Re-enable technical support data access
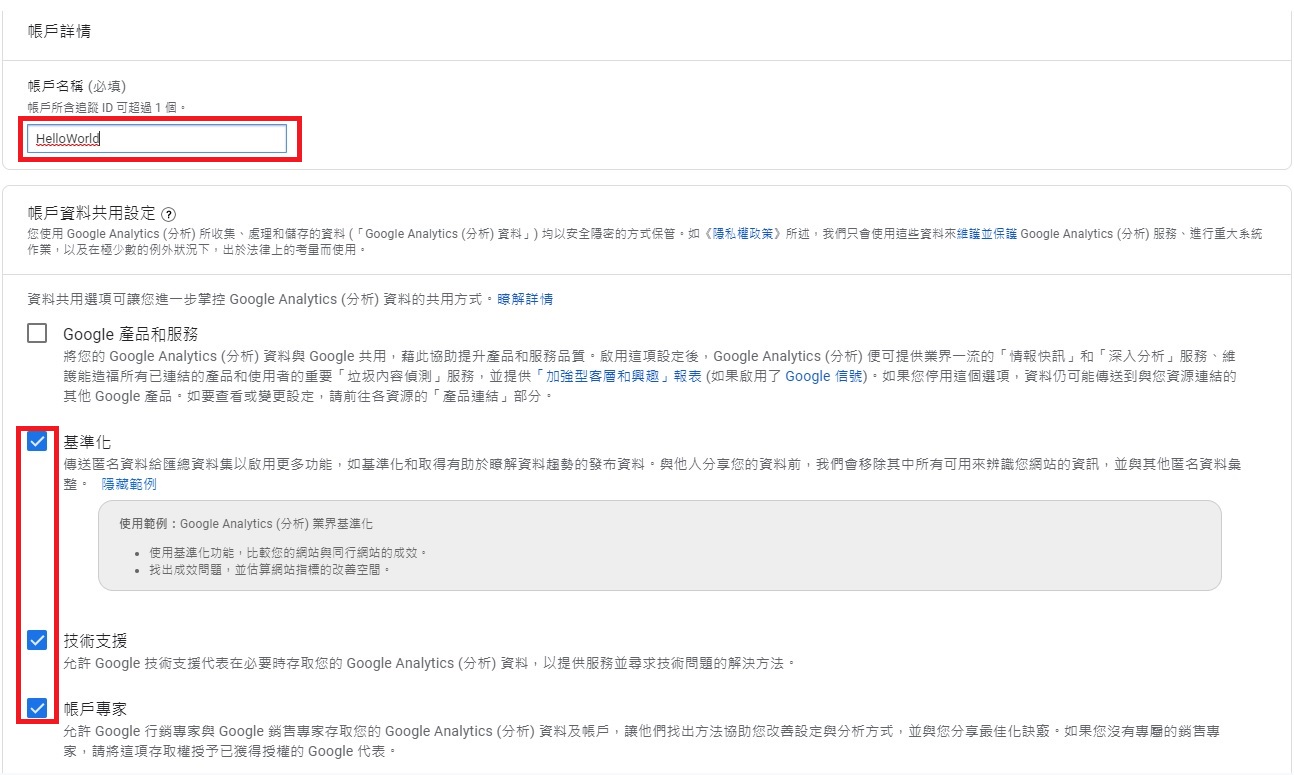This screenshot has height=775, width=1294. pos(35,640)
